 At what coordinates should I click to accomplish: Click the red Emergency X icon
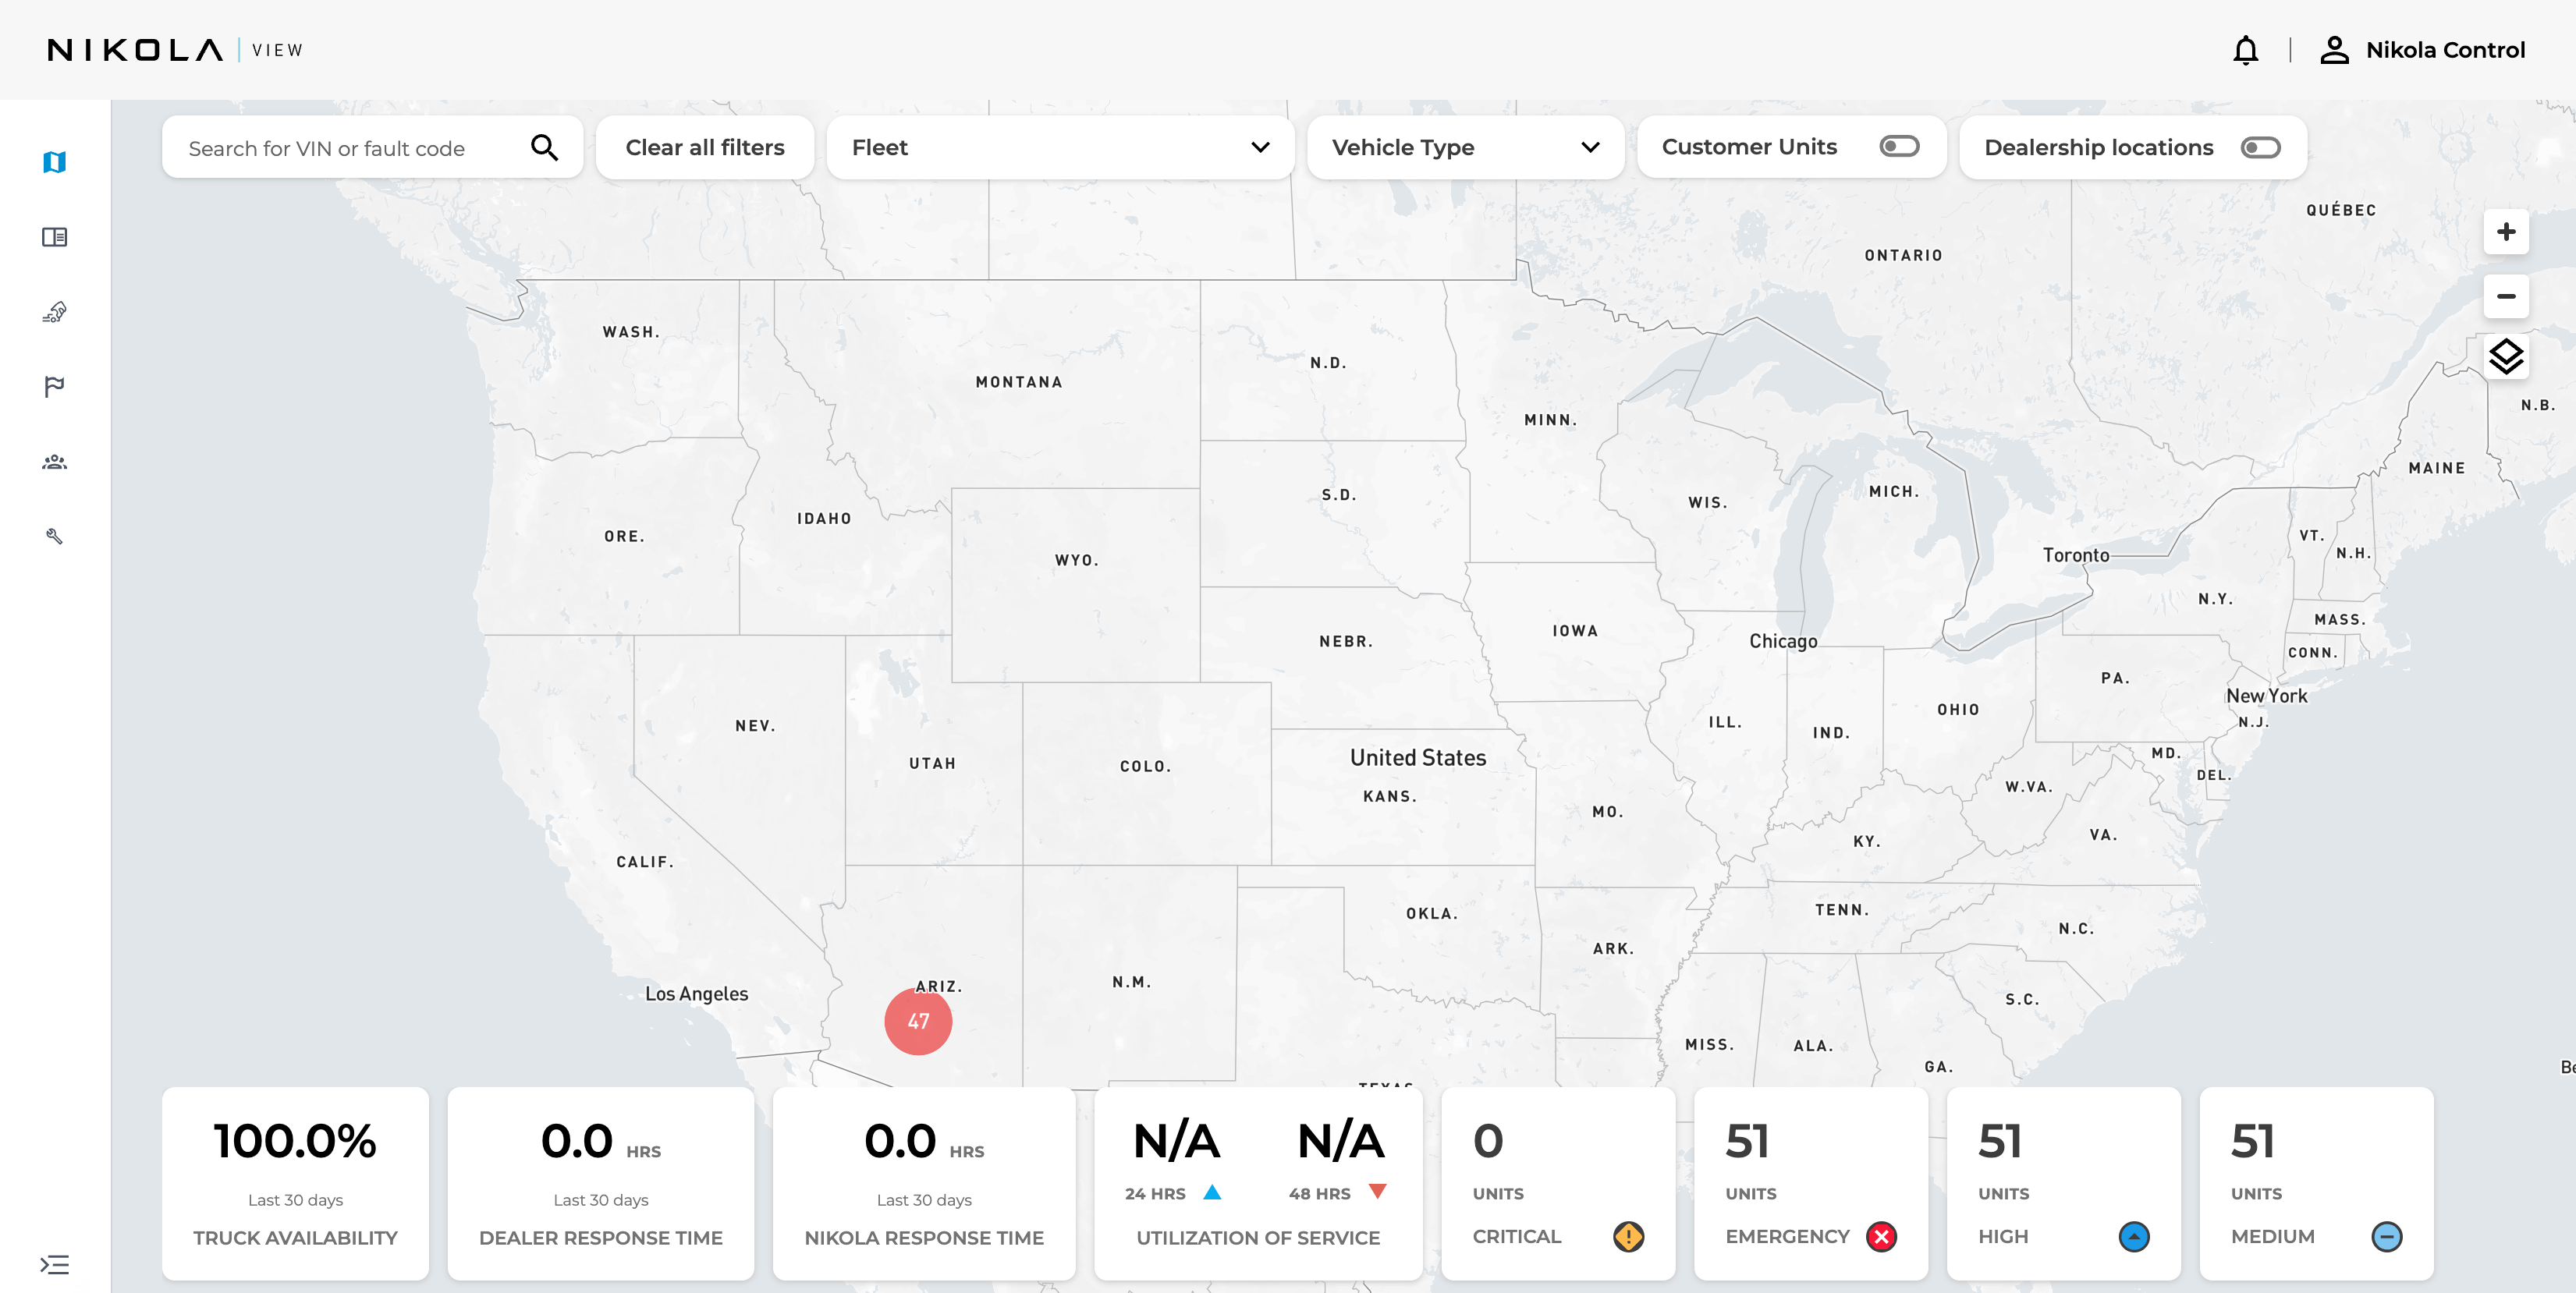coord(1881,1237)
